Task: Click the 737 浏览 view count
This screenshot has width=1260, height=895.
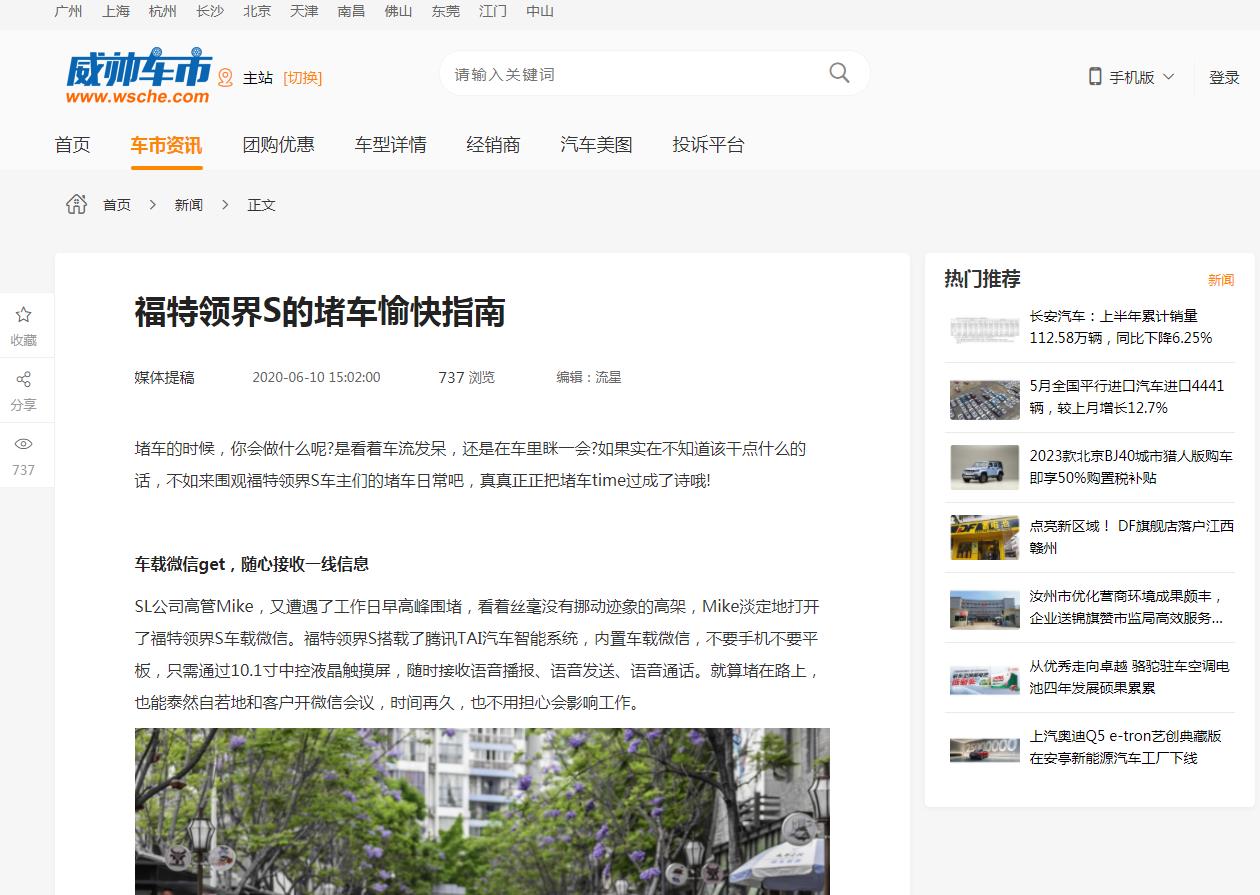Action: 466,377
